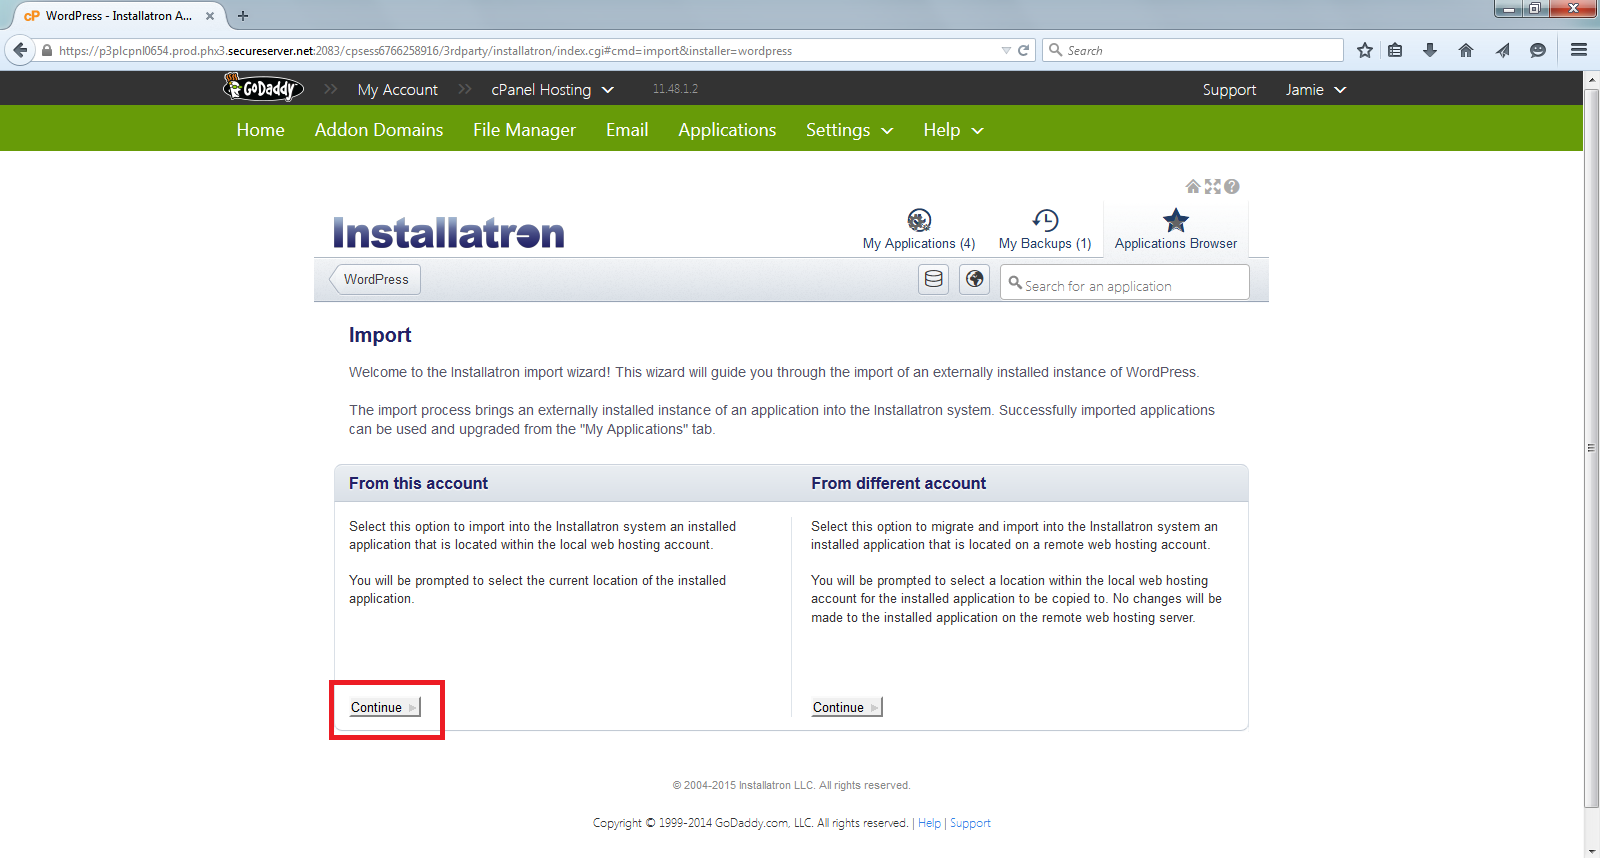The width and height of the screenshot is (1600, 858).
Task: Click Support in top bar
Action: [1229, 89]
